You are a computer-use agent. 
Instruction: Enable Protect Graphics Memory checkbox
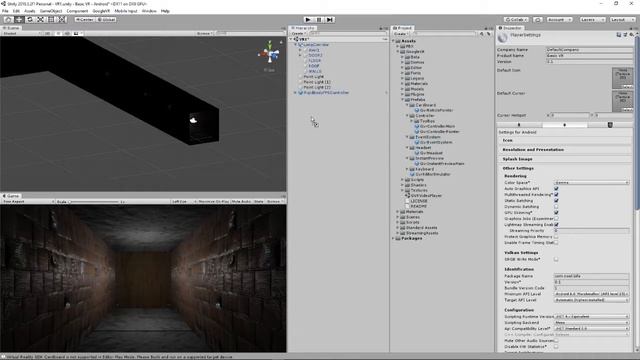tap(556, 237)
